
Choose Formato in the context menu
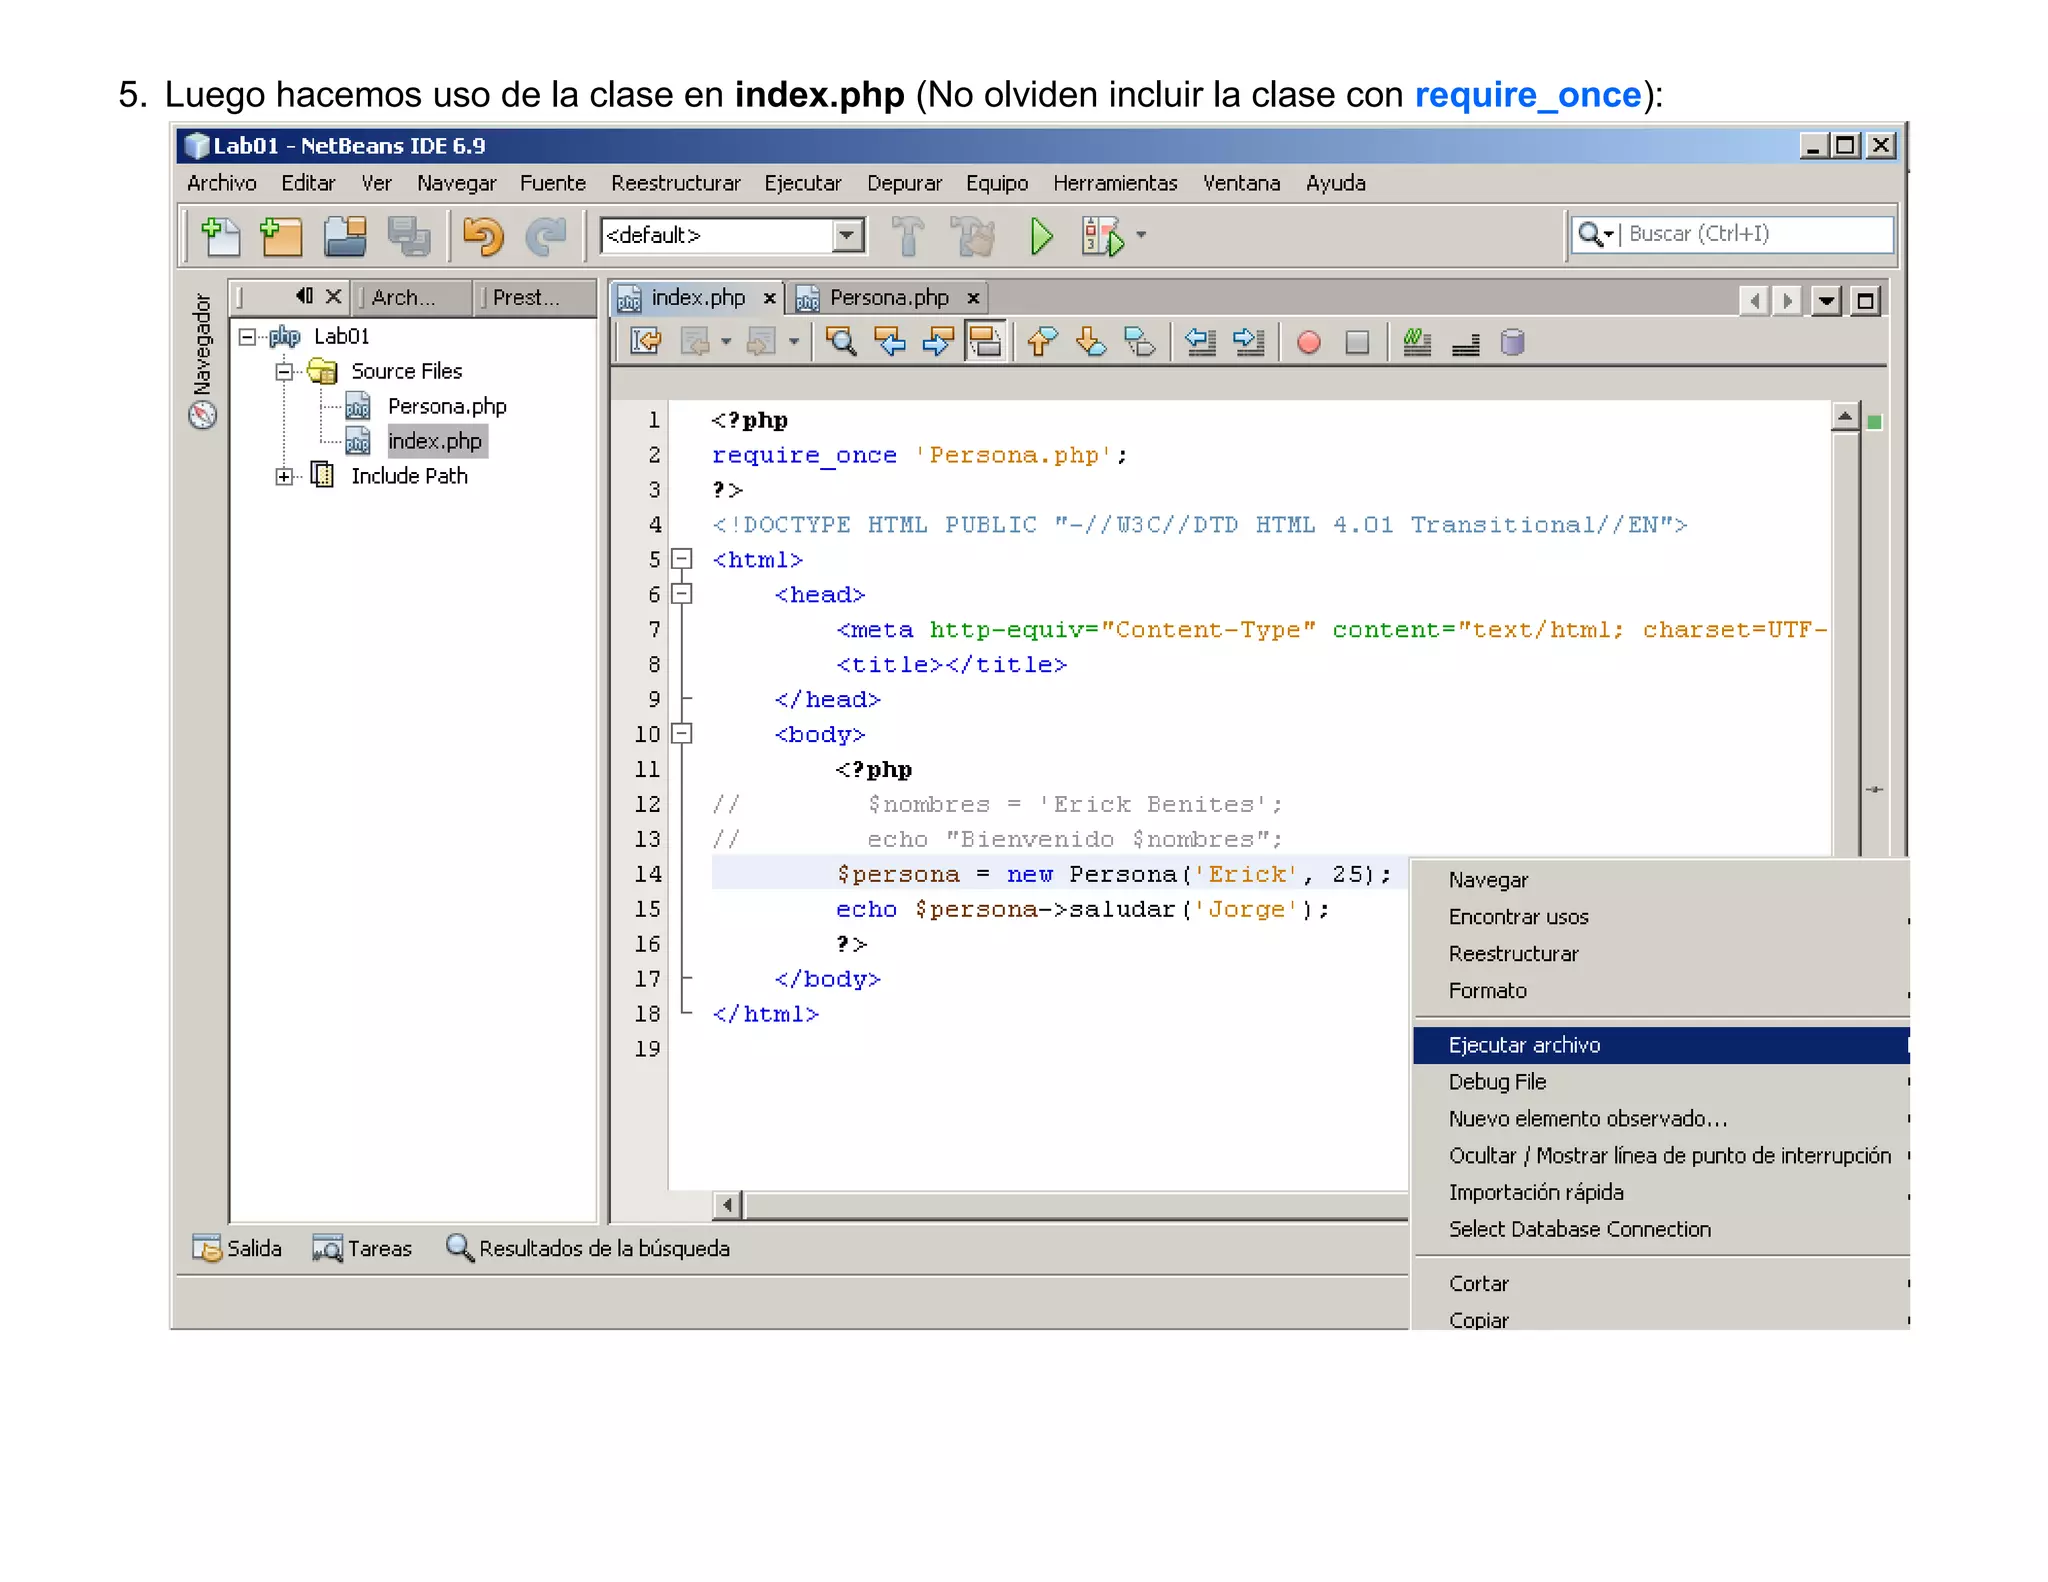click(x=1661, y=991)
